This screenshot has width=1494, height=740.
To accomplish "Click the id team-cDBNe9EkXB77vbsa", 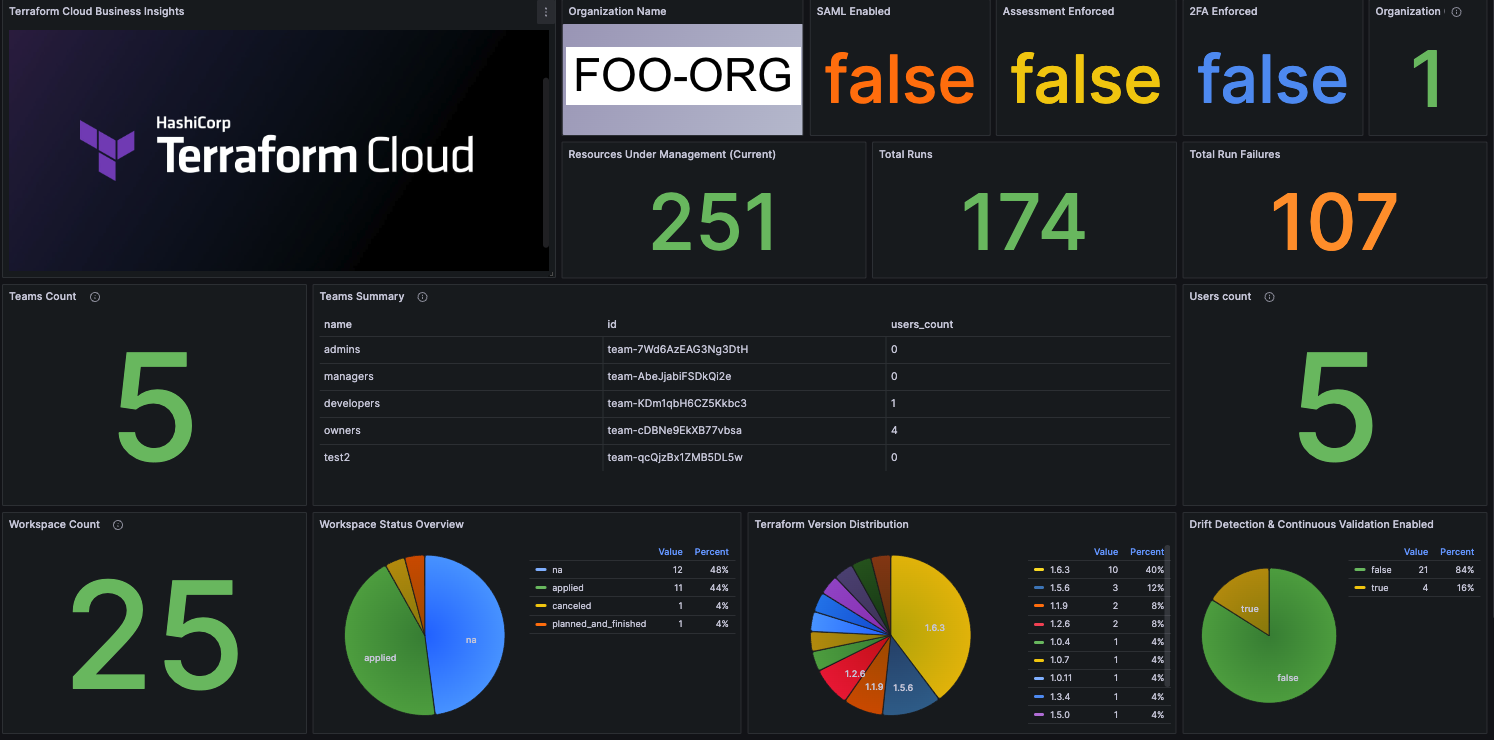I will (674, 431).
